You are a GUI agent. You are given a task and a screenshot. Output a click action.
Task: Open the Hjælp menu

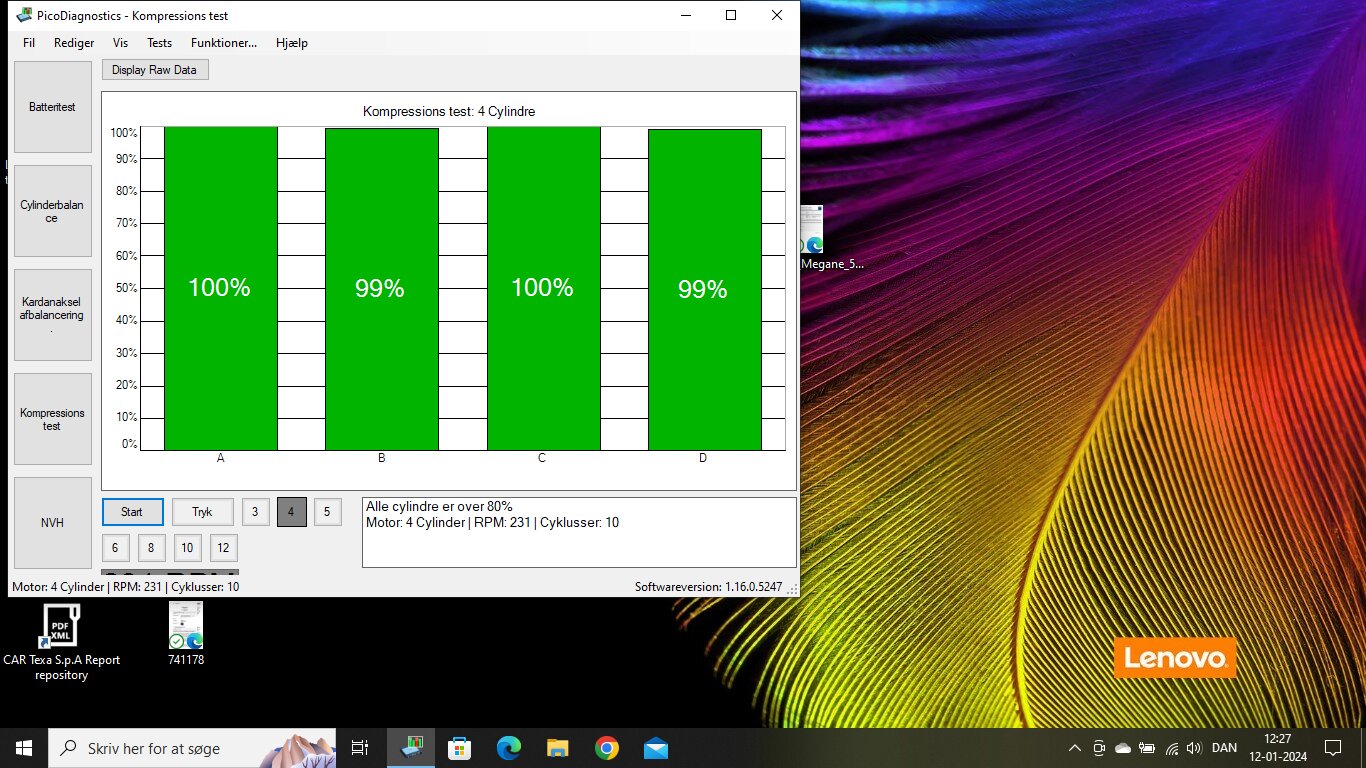tap(292, 43)
